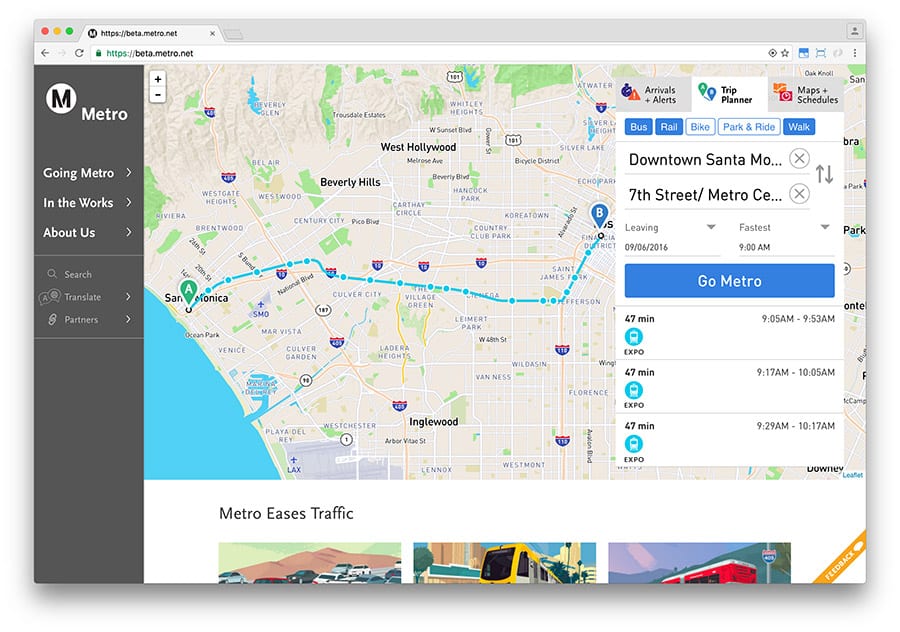Screen dimensions: 900x632
Task: Click the browser address bar URL
Action: click(150, 53)
